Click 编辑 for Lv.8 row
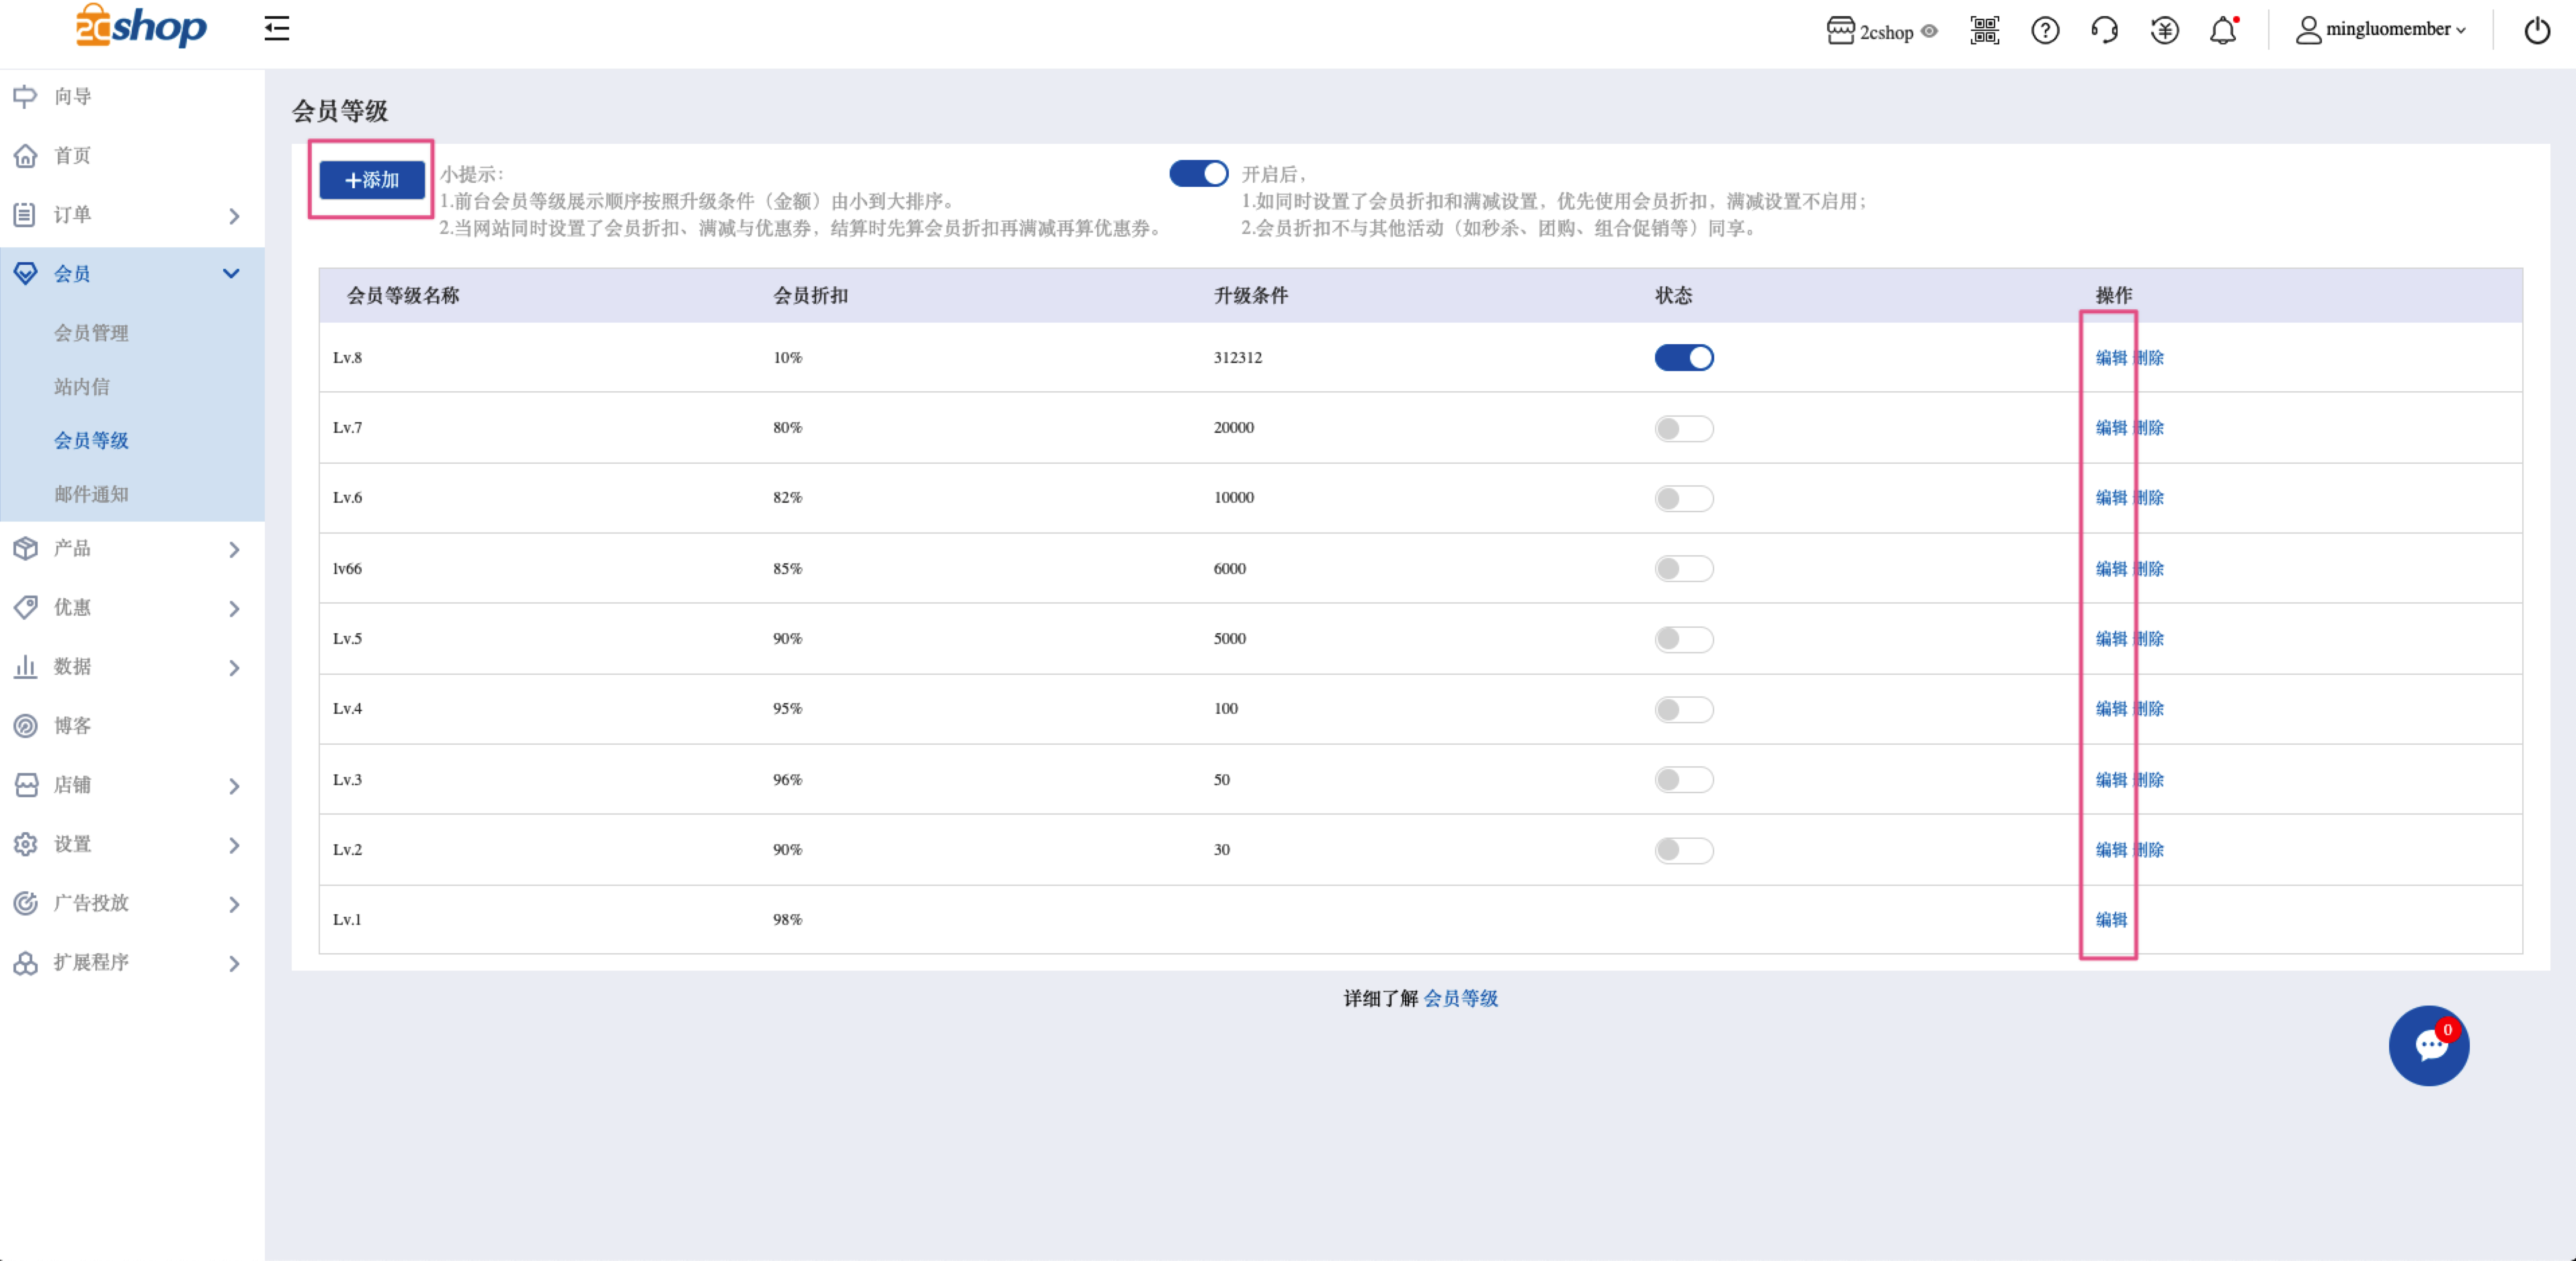Viewport: 2576px width, 1261px height. coord(2111,358)
